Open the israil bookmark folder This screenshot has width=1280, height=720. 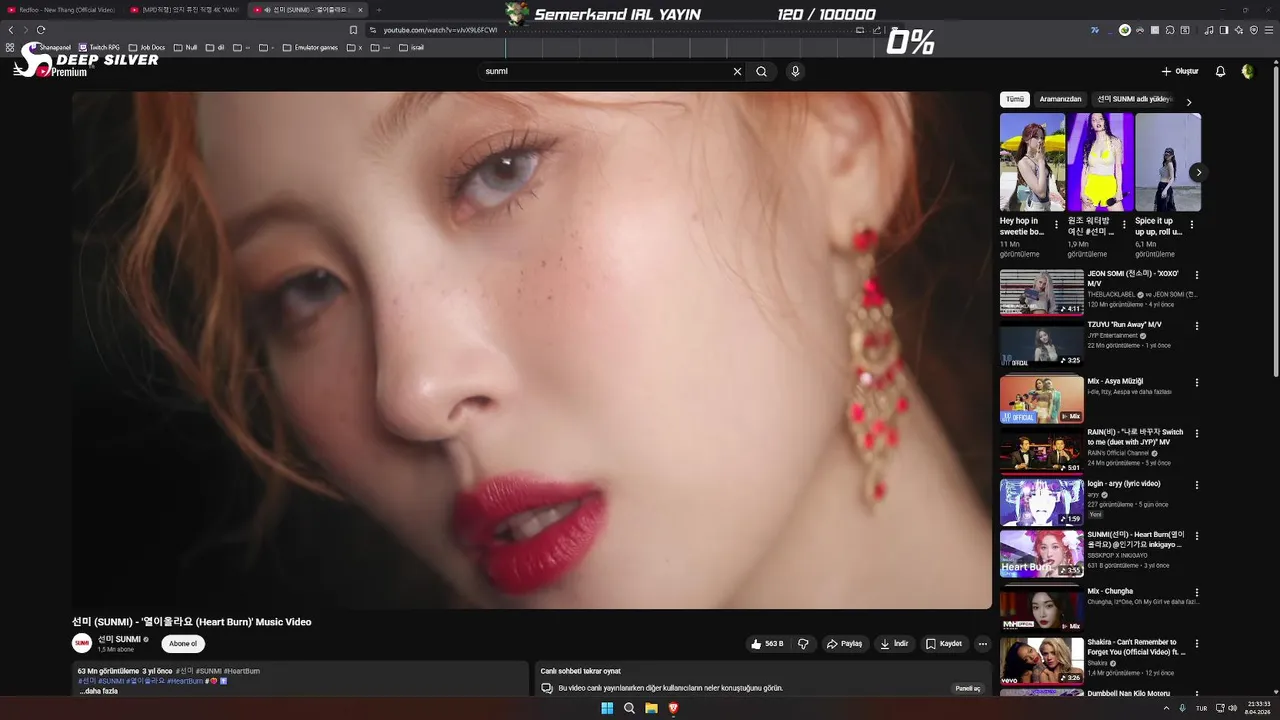point(411,47)
